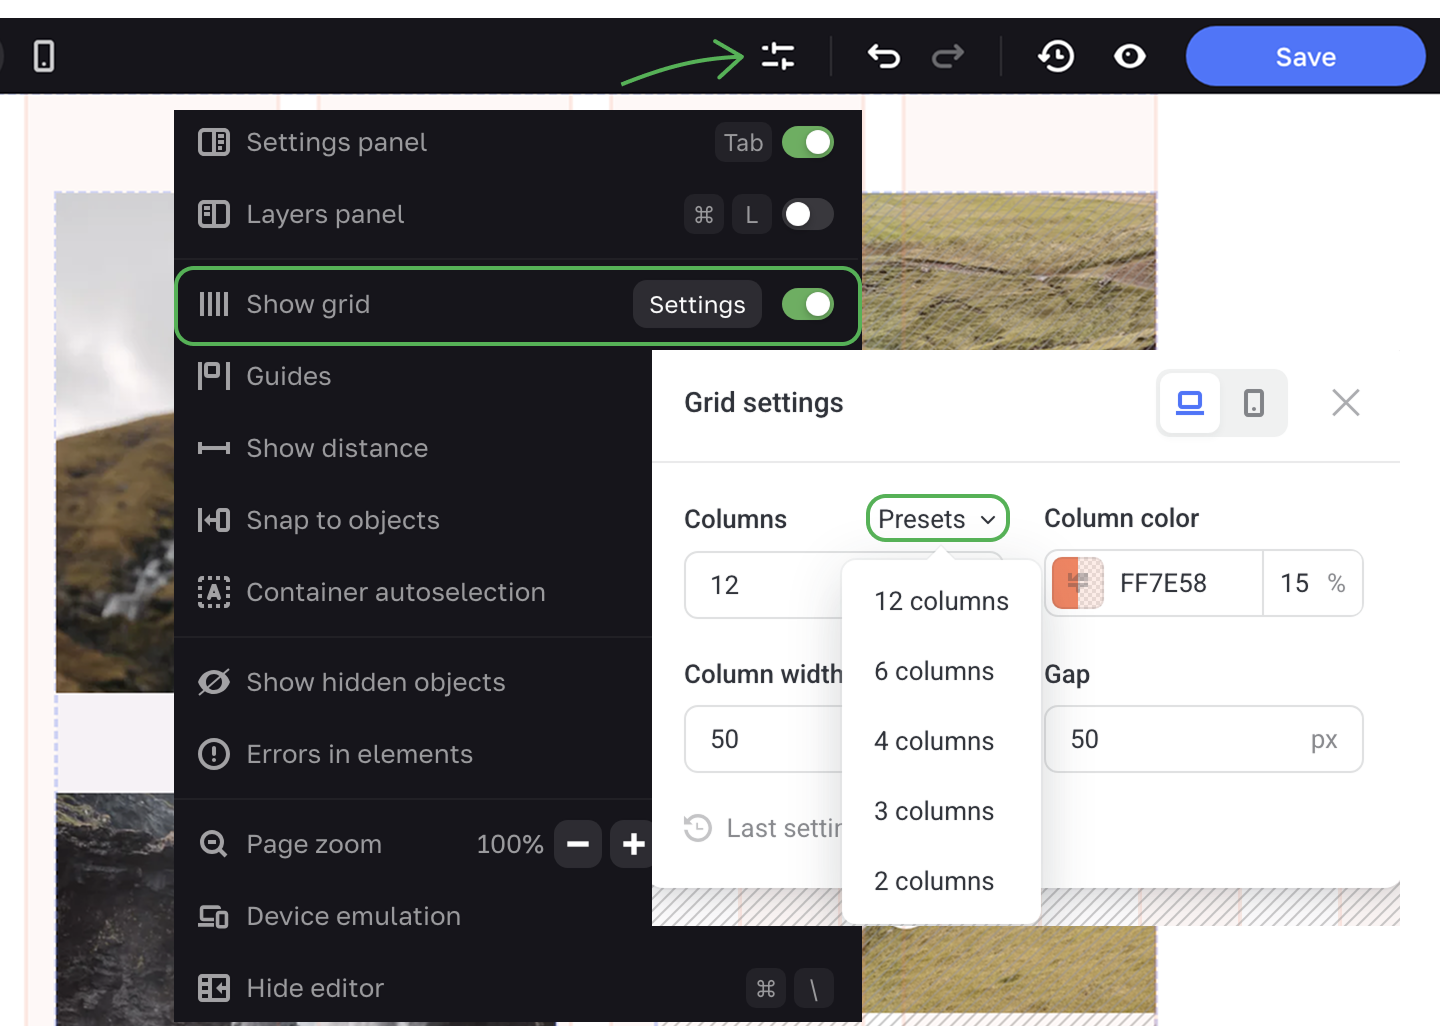
Task: Turn off the Show grid toggle
Action: pyautogui.click(x=807, y=305)
